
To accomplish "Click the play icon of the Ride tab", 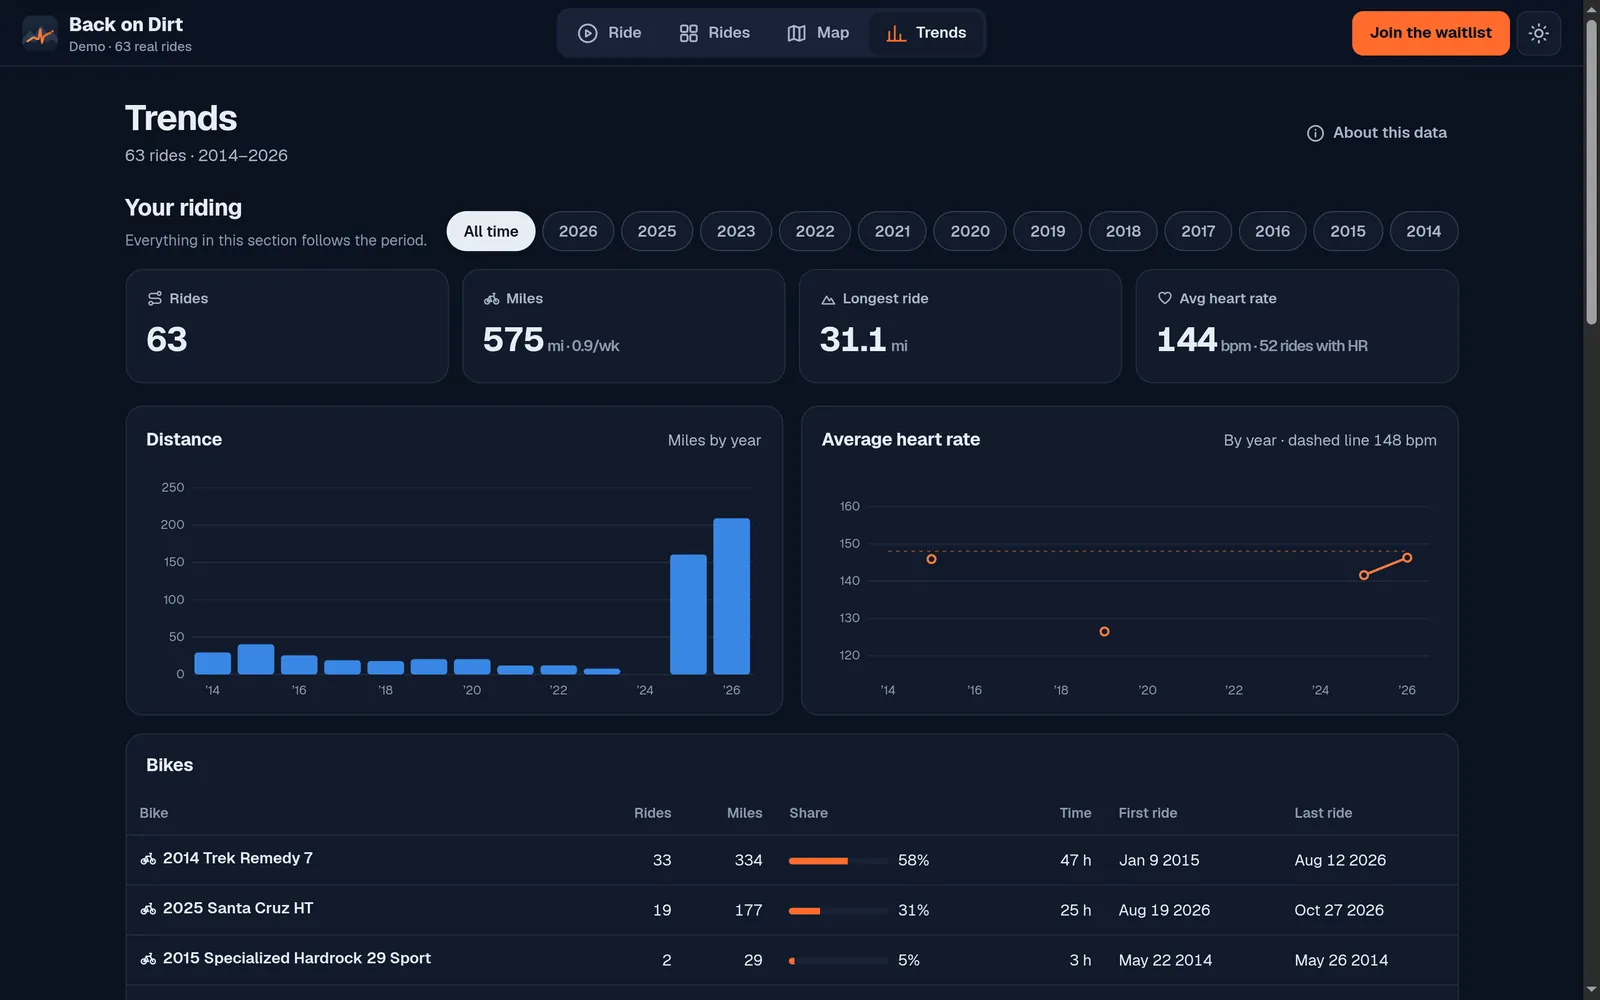I will (x=588, y=33).
